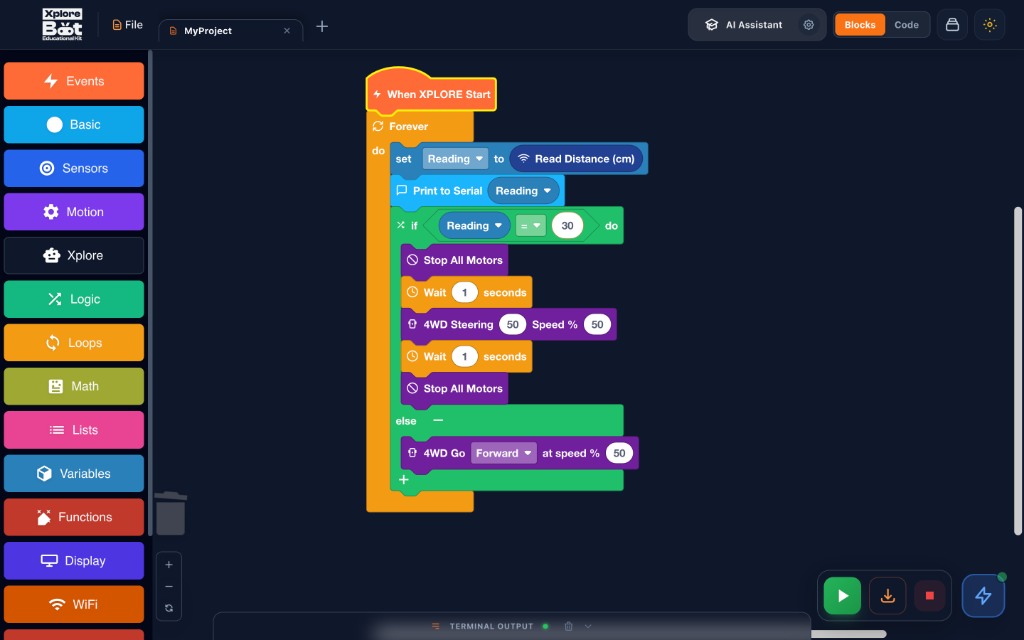Select the WiFi block category
Image resolution: width=1024 pixels, height=640 pixels.
[x=73, y=604]
